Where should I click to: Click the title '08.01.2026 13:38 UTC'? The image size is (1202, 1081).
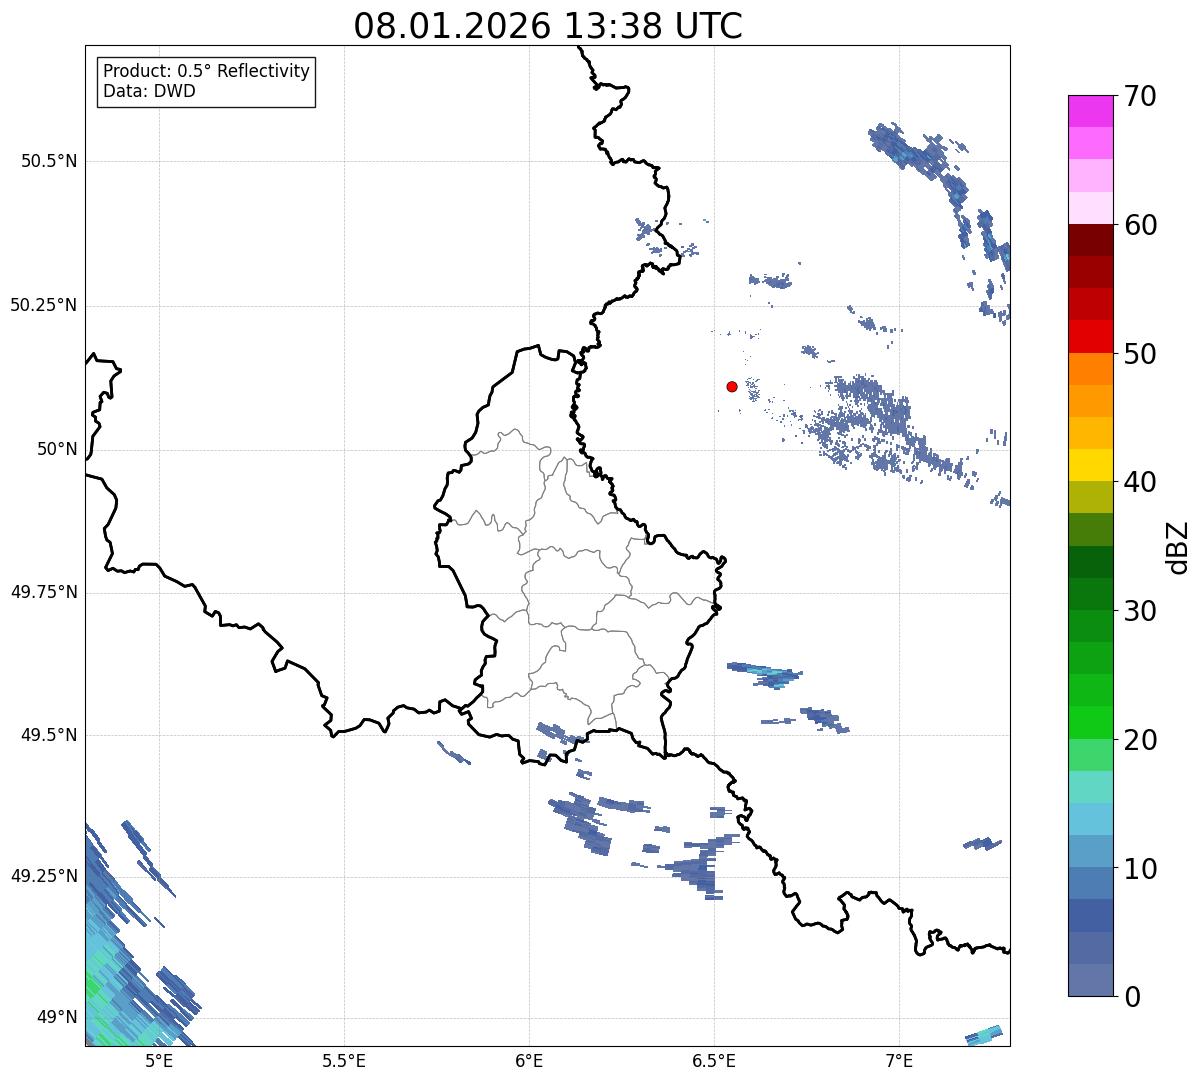click(548, 26)
